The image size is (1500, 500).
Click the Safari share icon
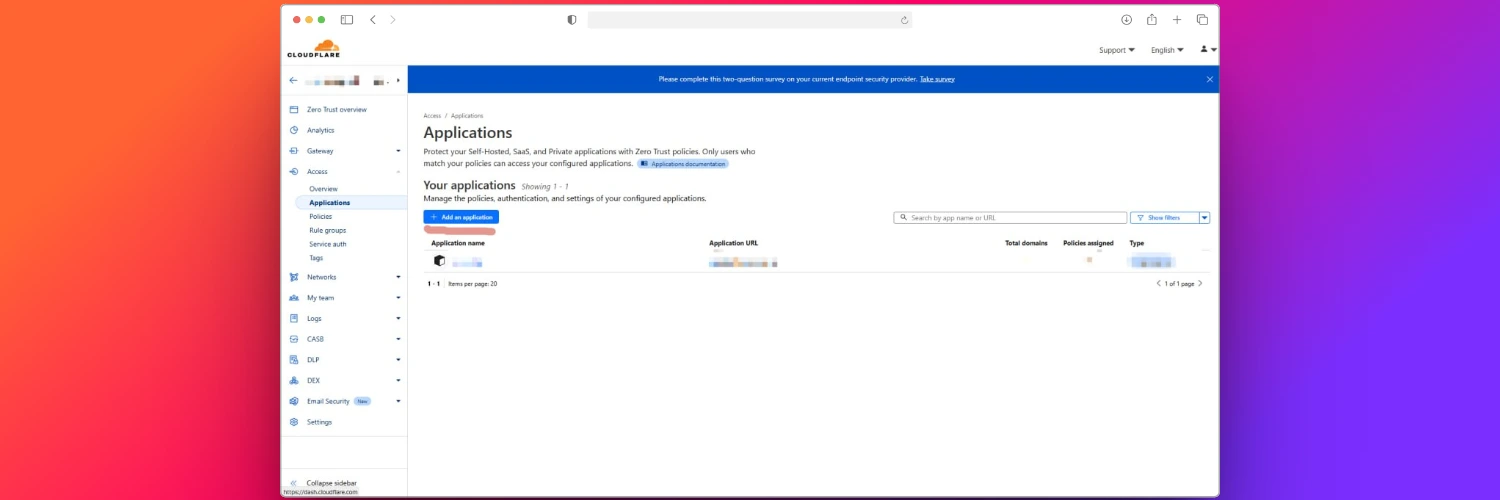click(x=1152, y=20)
